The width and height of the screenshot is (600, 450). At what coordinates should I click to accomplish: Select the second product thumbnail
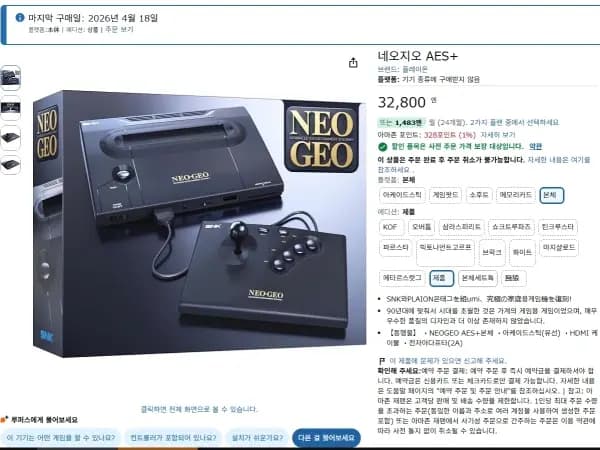pyautogui.click(x=10, y=108)
